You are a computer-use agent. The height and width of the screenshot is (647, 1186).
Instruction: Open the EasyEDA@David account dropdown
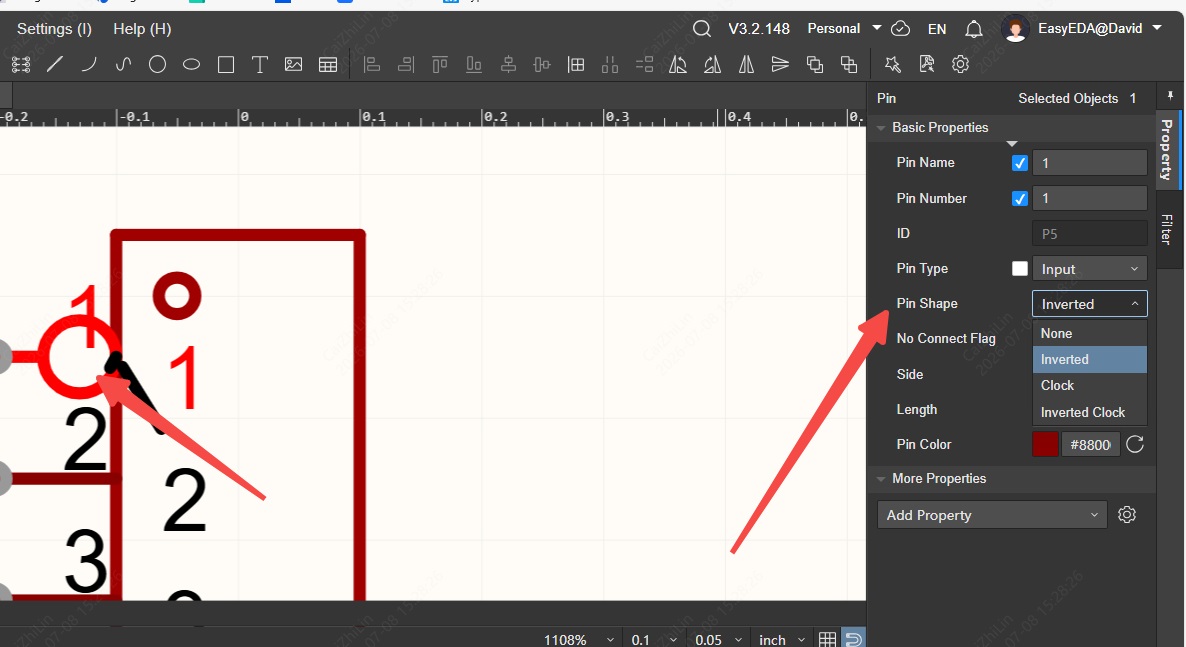[x=1100, y=28]
